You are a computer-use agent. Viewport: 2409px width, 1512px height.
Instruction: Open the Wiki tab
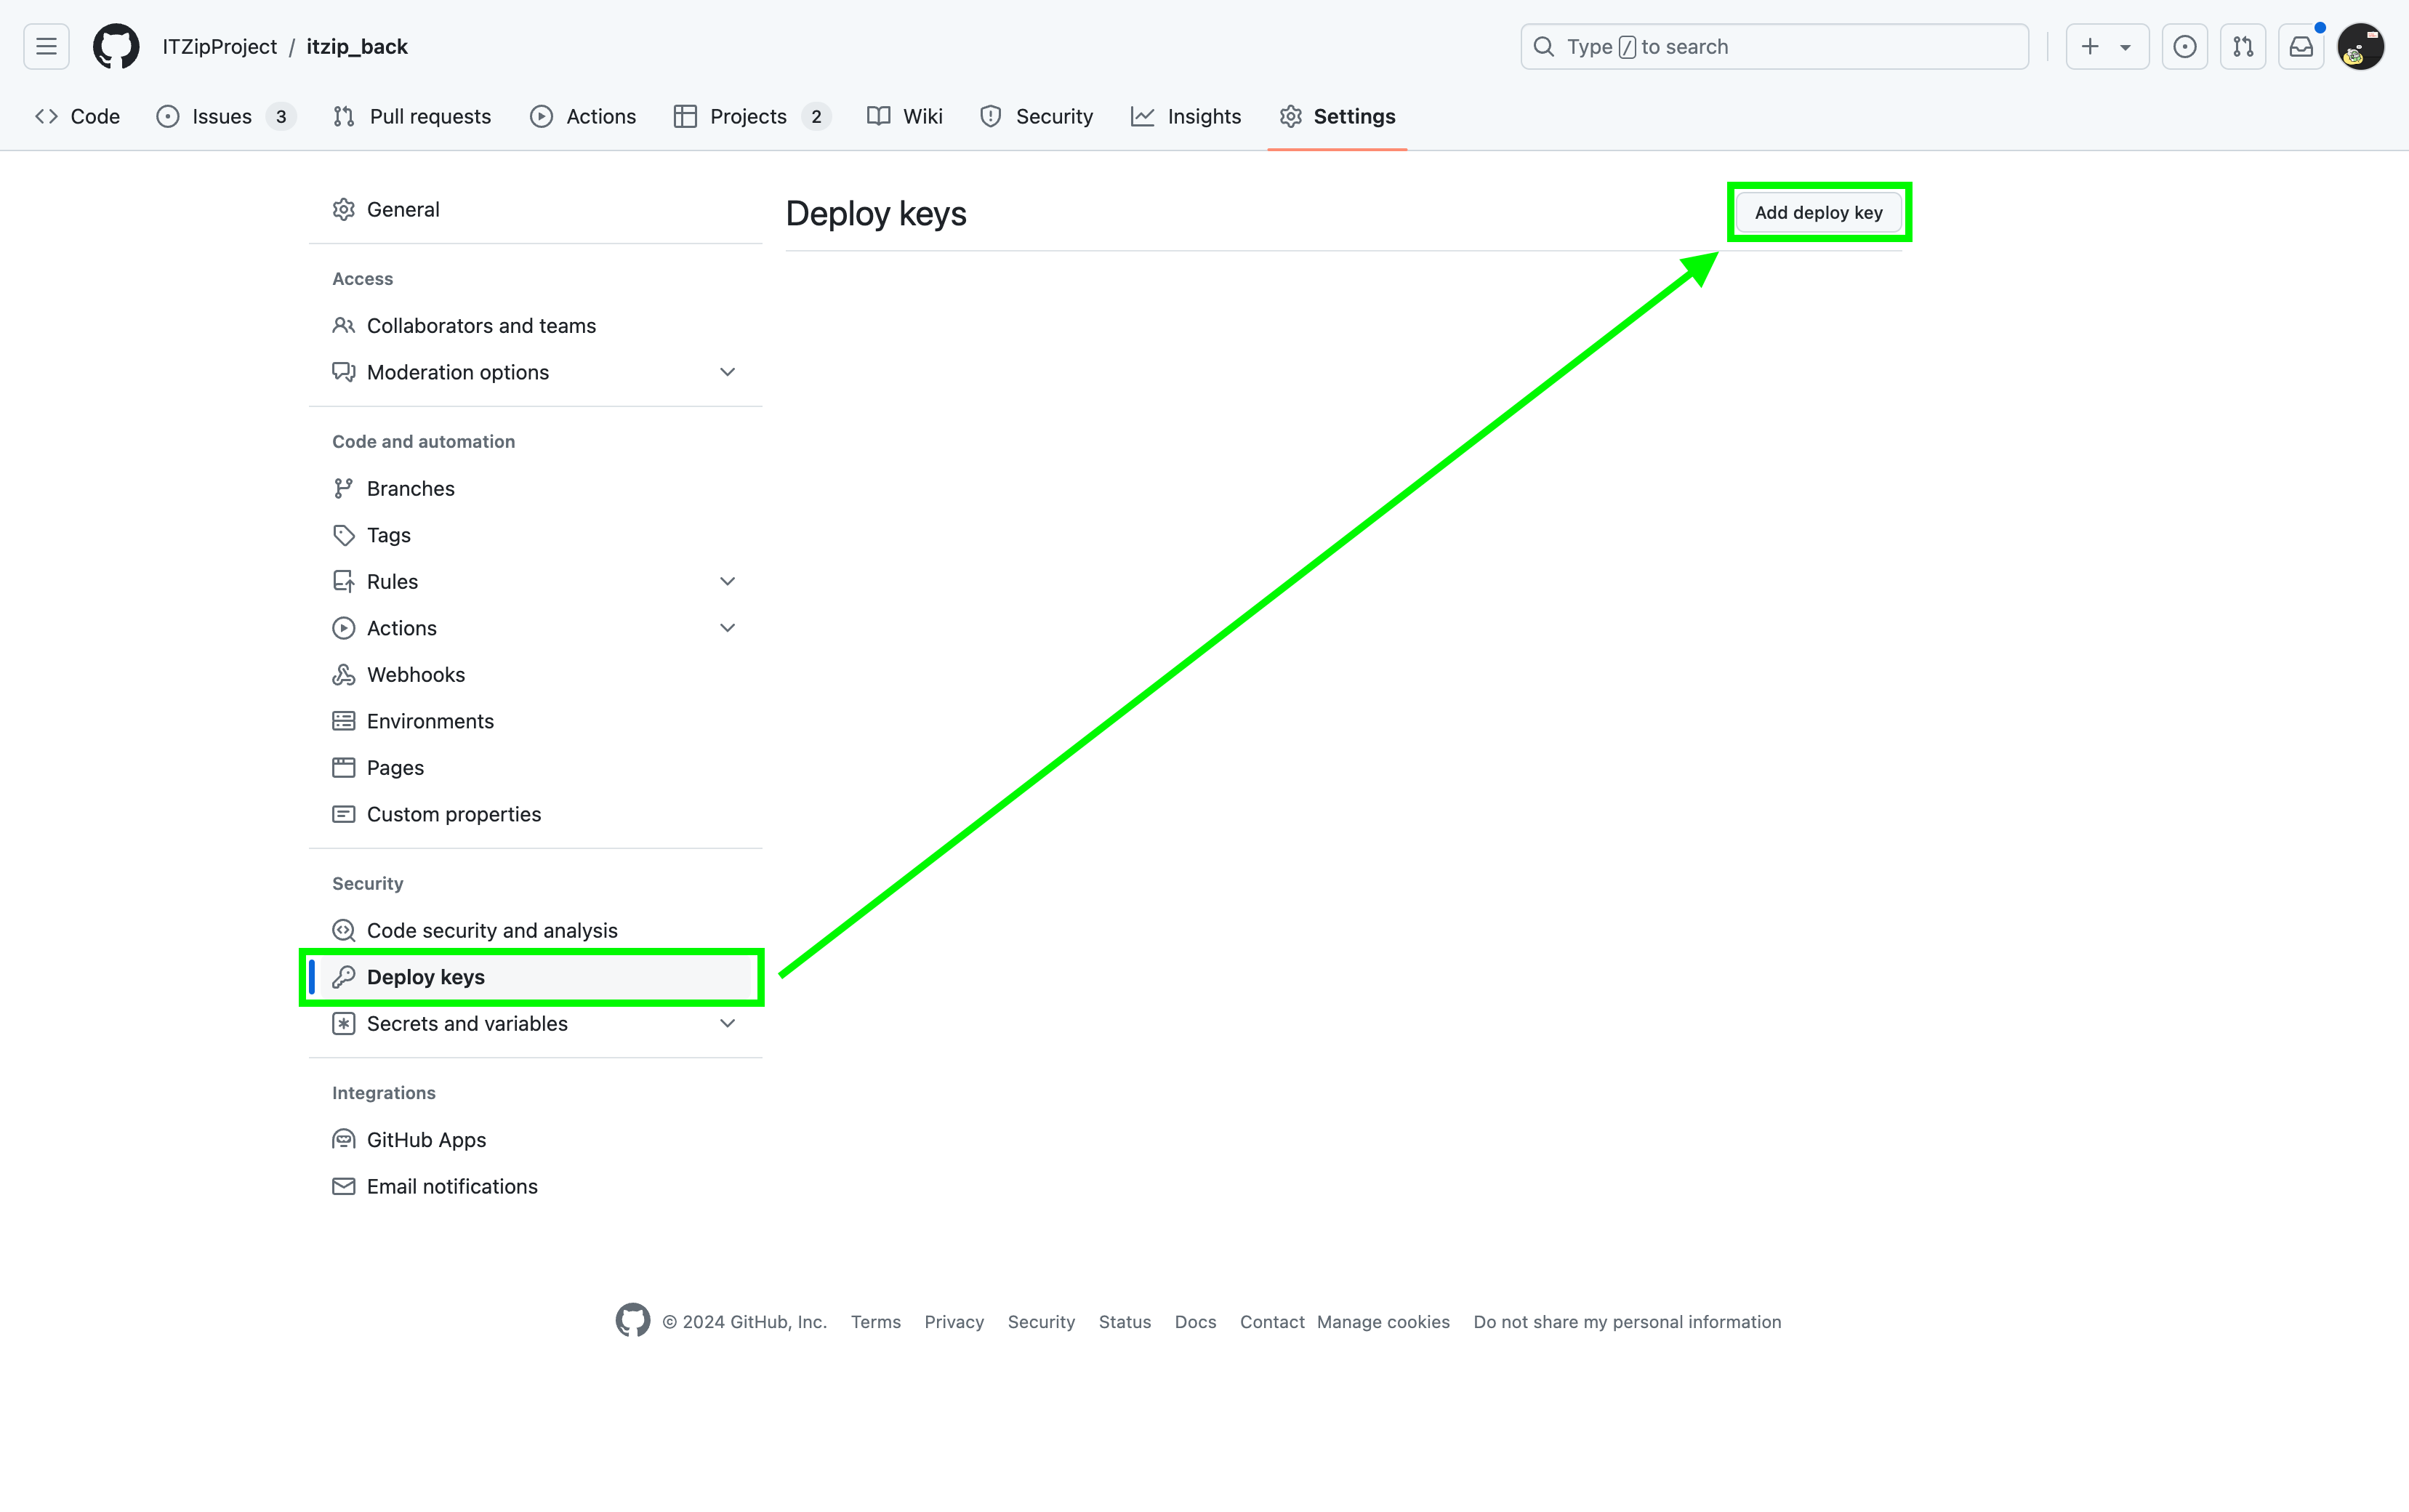[x=905, y=117]
